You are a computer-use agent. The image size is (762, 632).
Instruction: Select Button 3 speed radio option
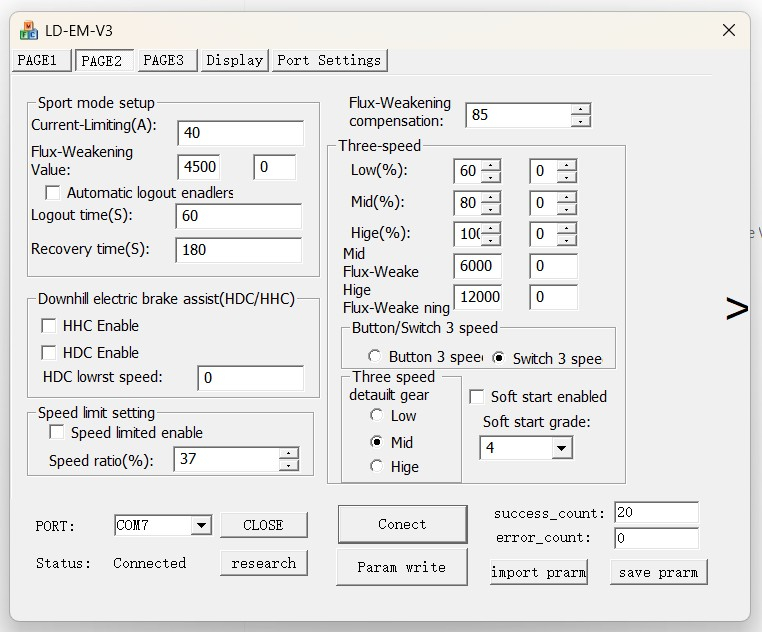375,357
